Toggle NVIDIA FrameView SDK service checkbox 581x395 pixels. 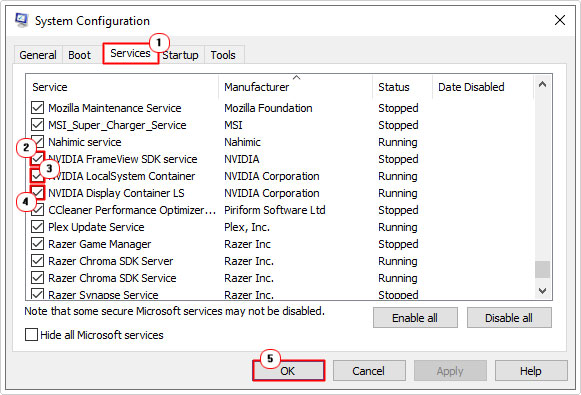(x=37, y=159)
